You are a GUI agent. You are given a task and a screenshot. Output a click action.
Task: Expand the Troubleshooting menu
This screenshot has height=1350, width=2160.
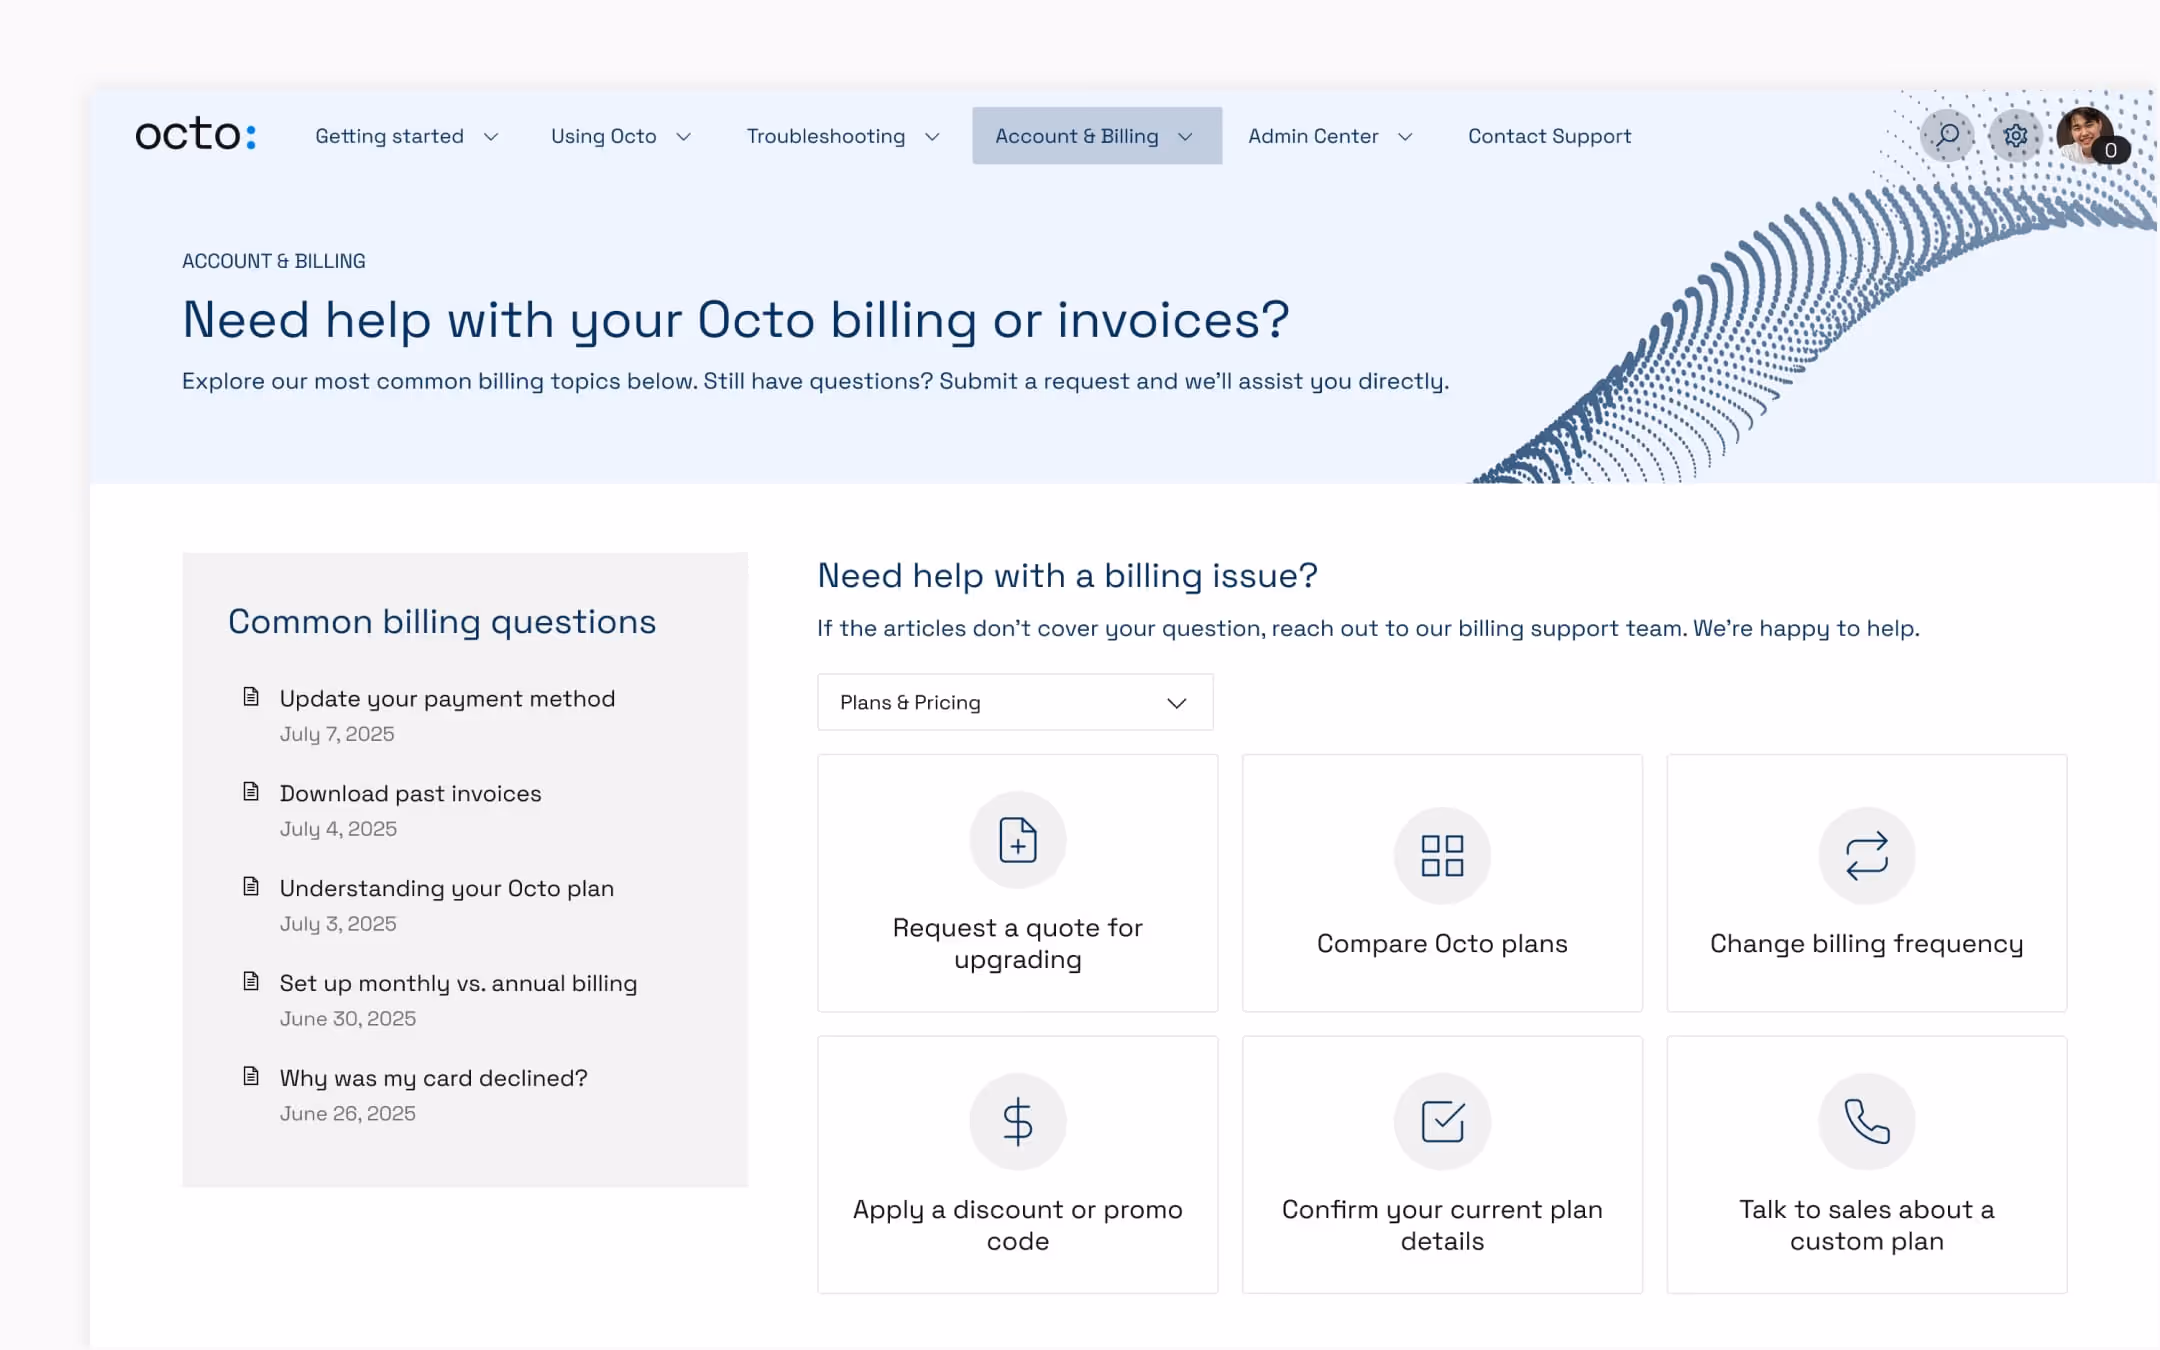[x=842, y=136]
